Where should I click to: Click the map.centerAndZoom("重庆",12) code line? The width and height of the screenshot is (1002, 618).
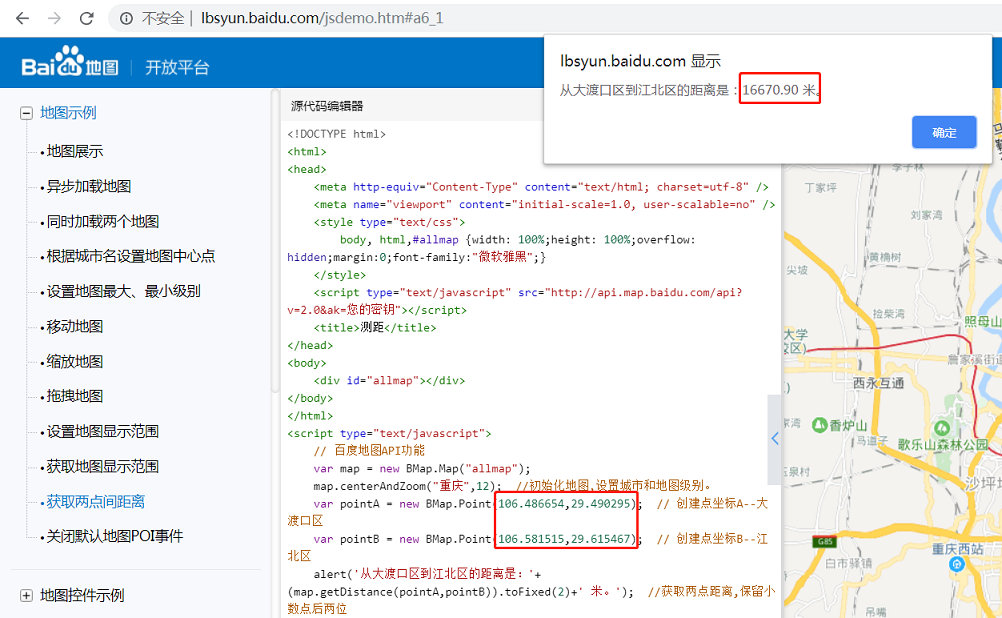408,486
